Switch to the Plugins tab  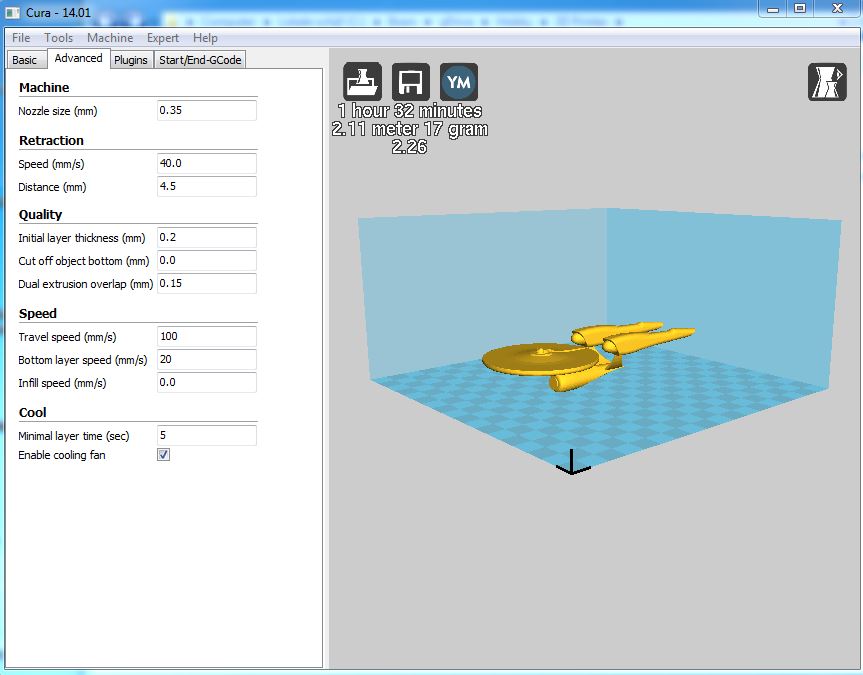(131, 60)
